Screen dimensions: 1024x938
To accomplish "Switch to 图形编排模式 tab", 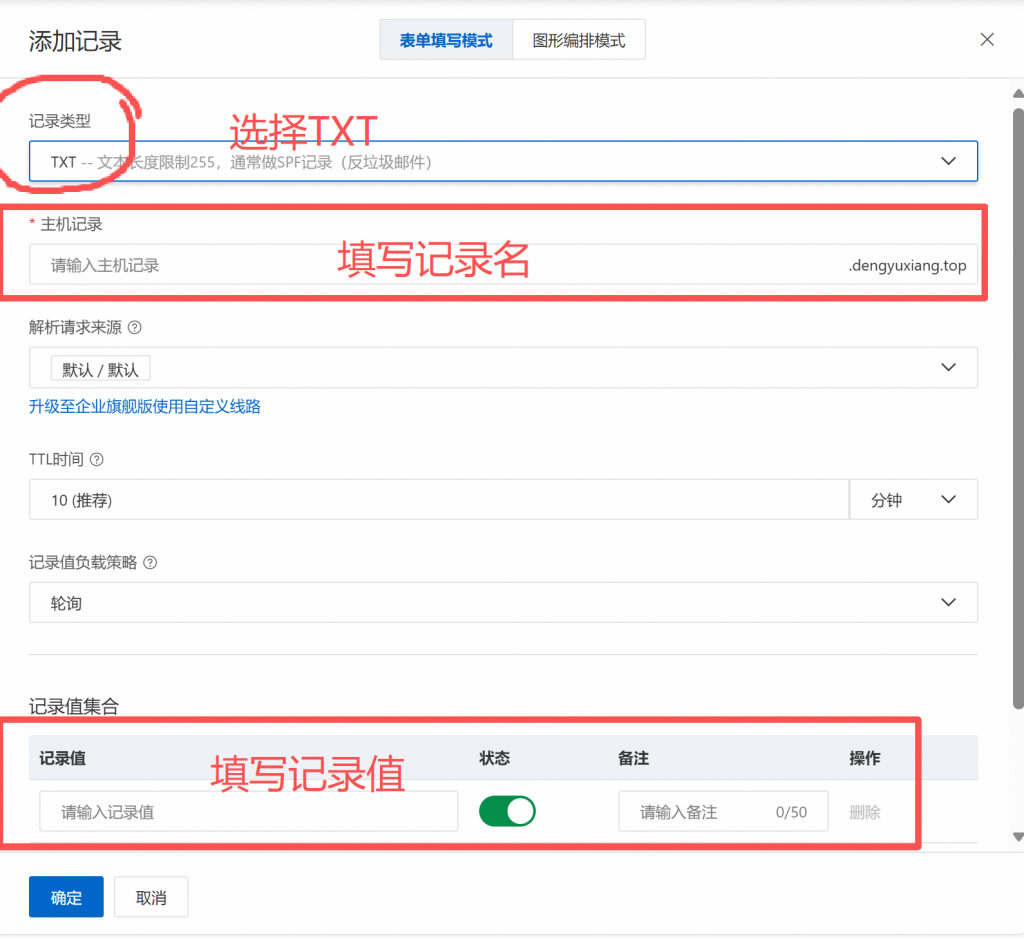I will pos(579,41).
